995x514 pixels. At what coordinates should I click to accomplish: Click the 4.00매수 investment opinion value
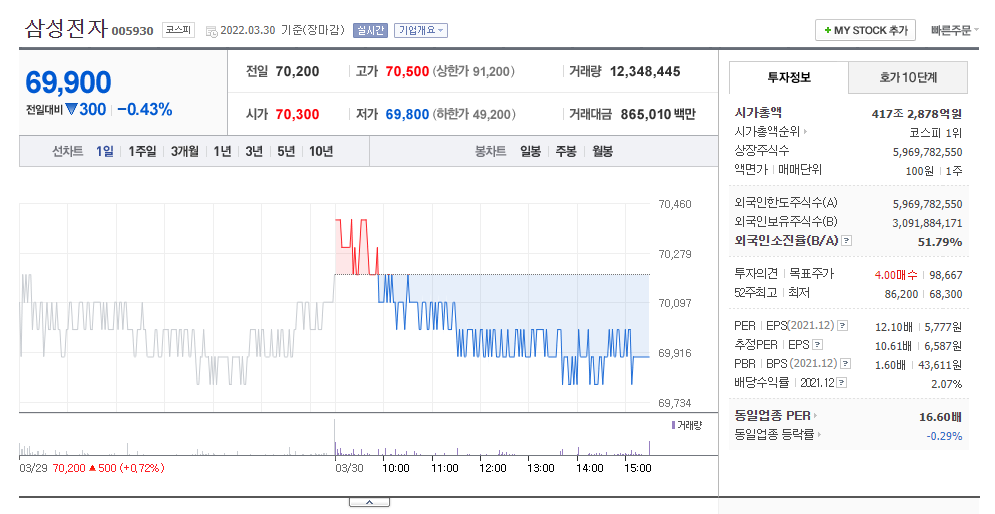(896, 275)
